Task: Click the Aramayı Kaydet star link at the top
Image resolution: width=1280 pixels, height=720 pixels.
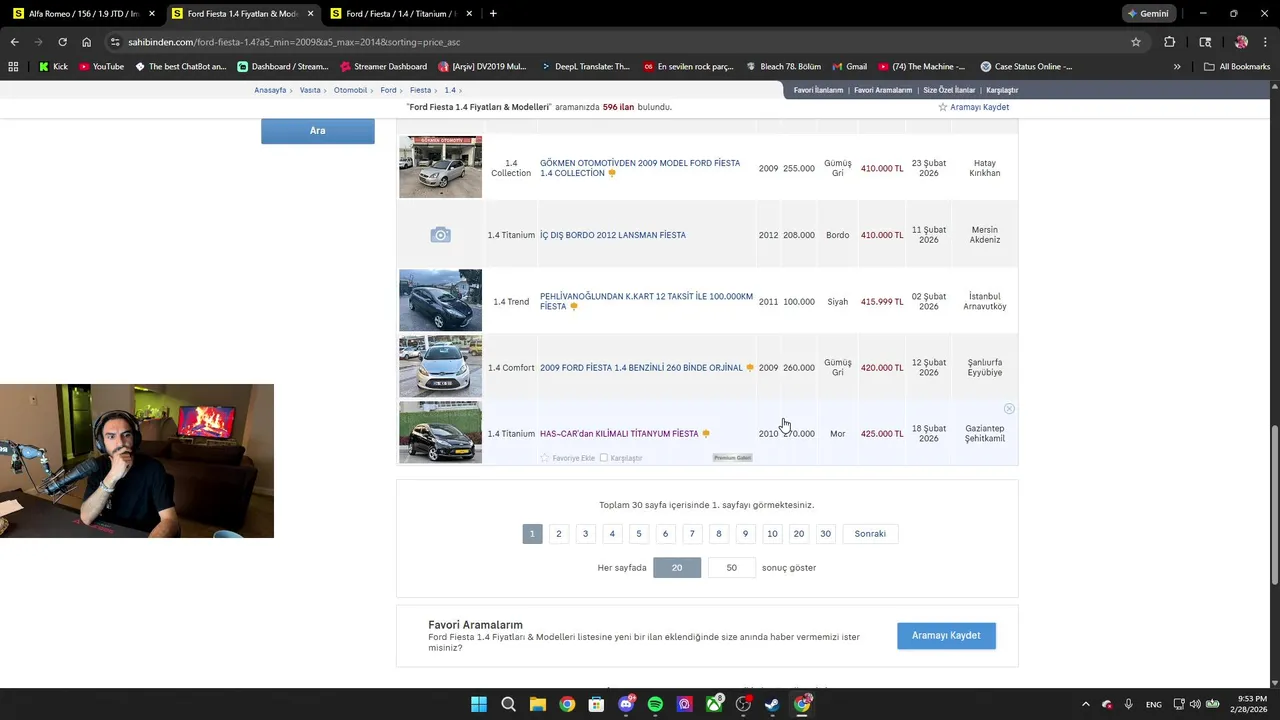Action: click(x=973, y=107)
